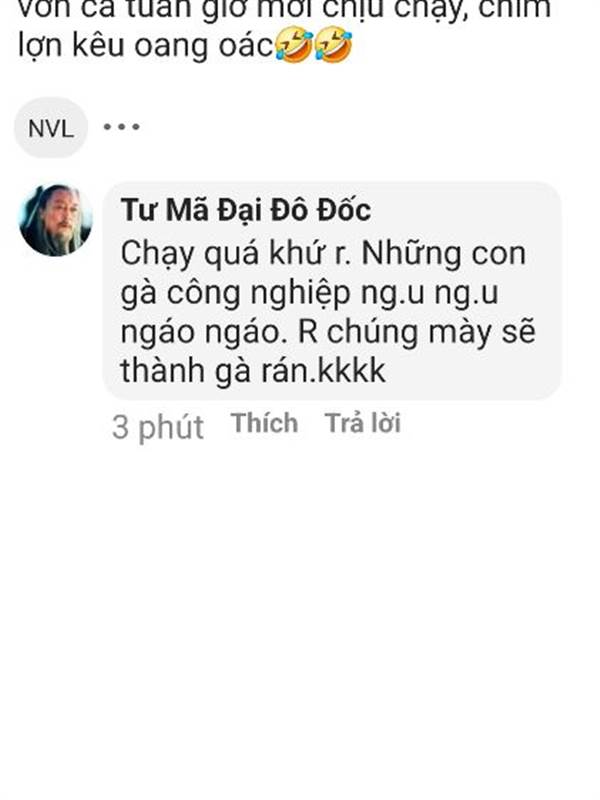Screen dimensions: 600x800
Task: Click the cut-off top line of the post
Action: [x=285, y=10]
